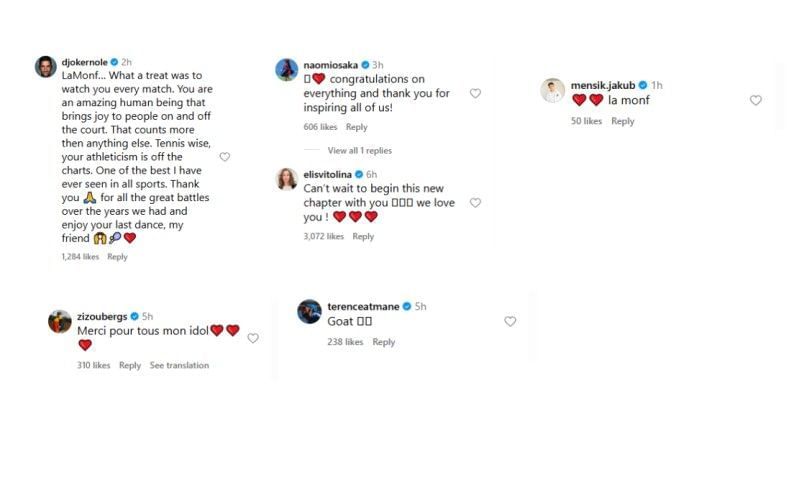
Task: Reply to elisvitolina's comment
Action: pyautogui.click(x=363, y=237)
